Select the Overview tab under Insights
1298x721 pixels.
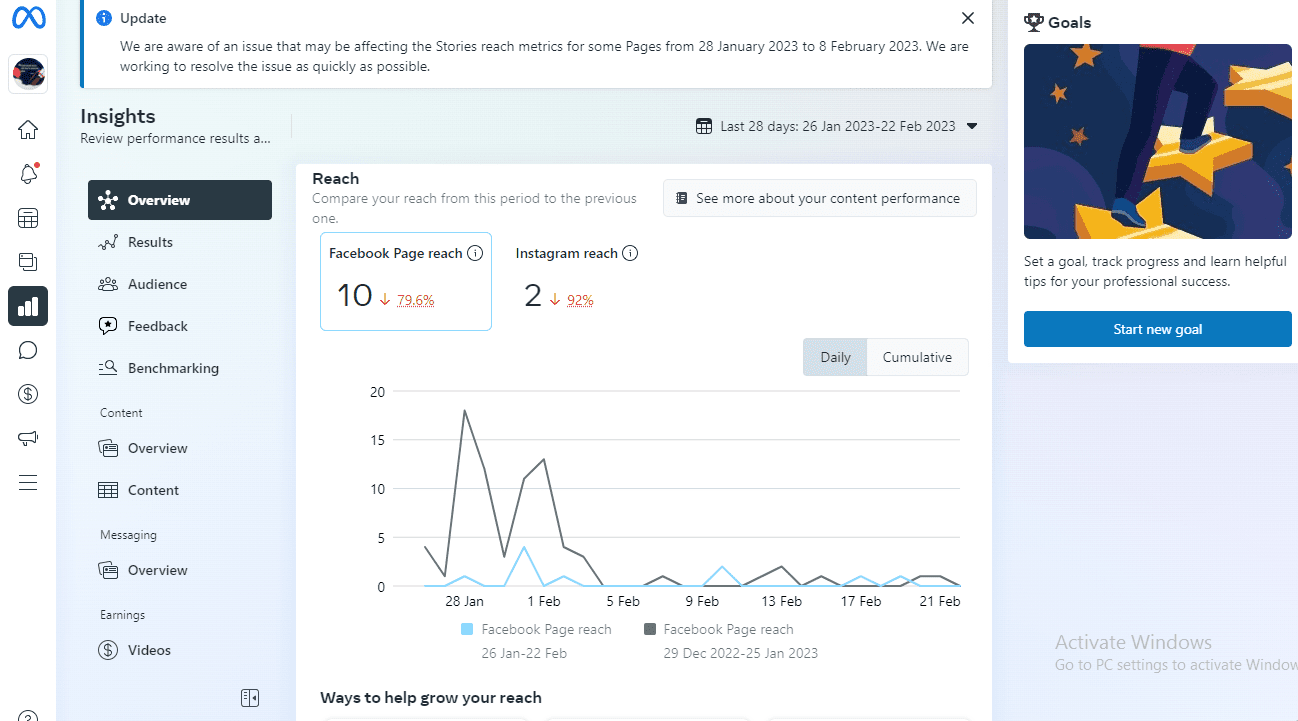180,200
